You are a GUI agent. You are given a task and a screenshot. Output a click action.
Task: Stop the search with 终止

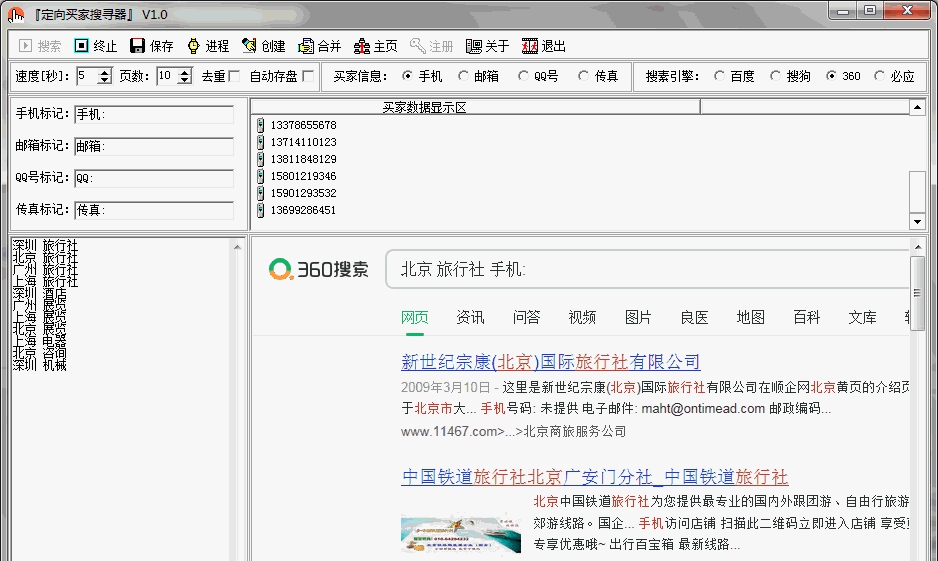coord(81,46)
